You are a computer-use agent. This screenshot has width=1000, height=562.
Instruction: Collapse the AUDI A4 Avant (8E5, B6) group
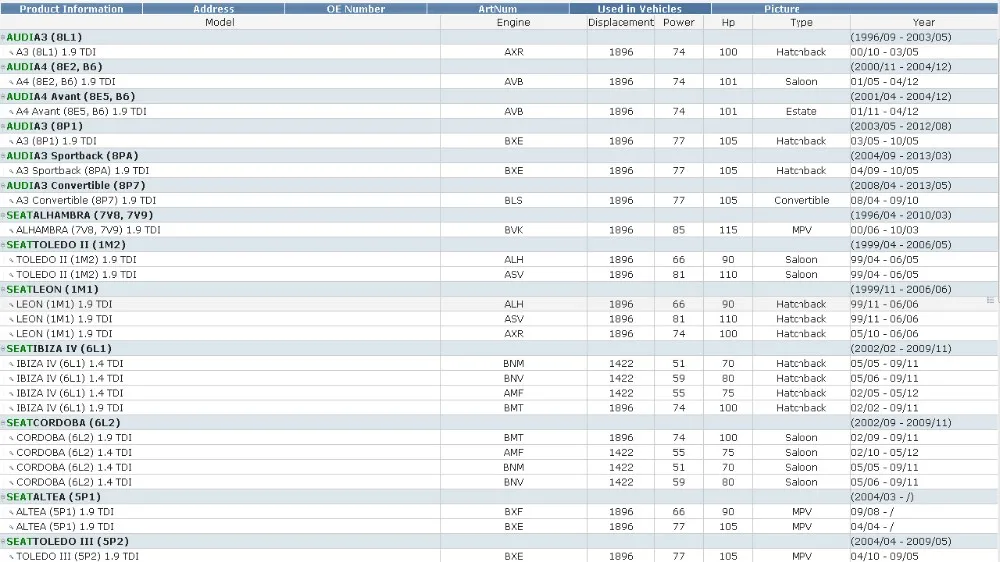pos(3,97)
